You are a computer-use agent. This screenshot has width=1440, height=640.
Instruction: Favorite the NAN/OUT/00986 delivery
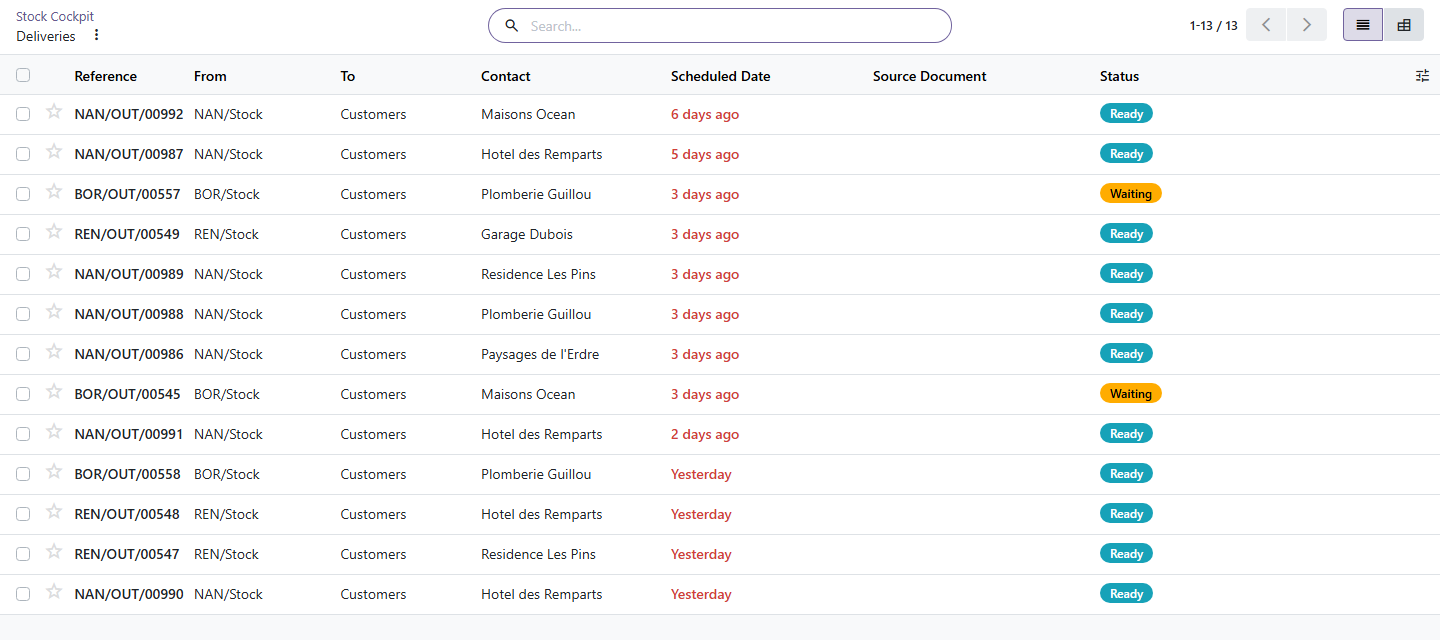click(x=54, y=352)
